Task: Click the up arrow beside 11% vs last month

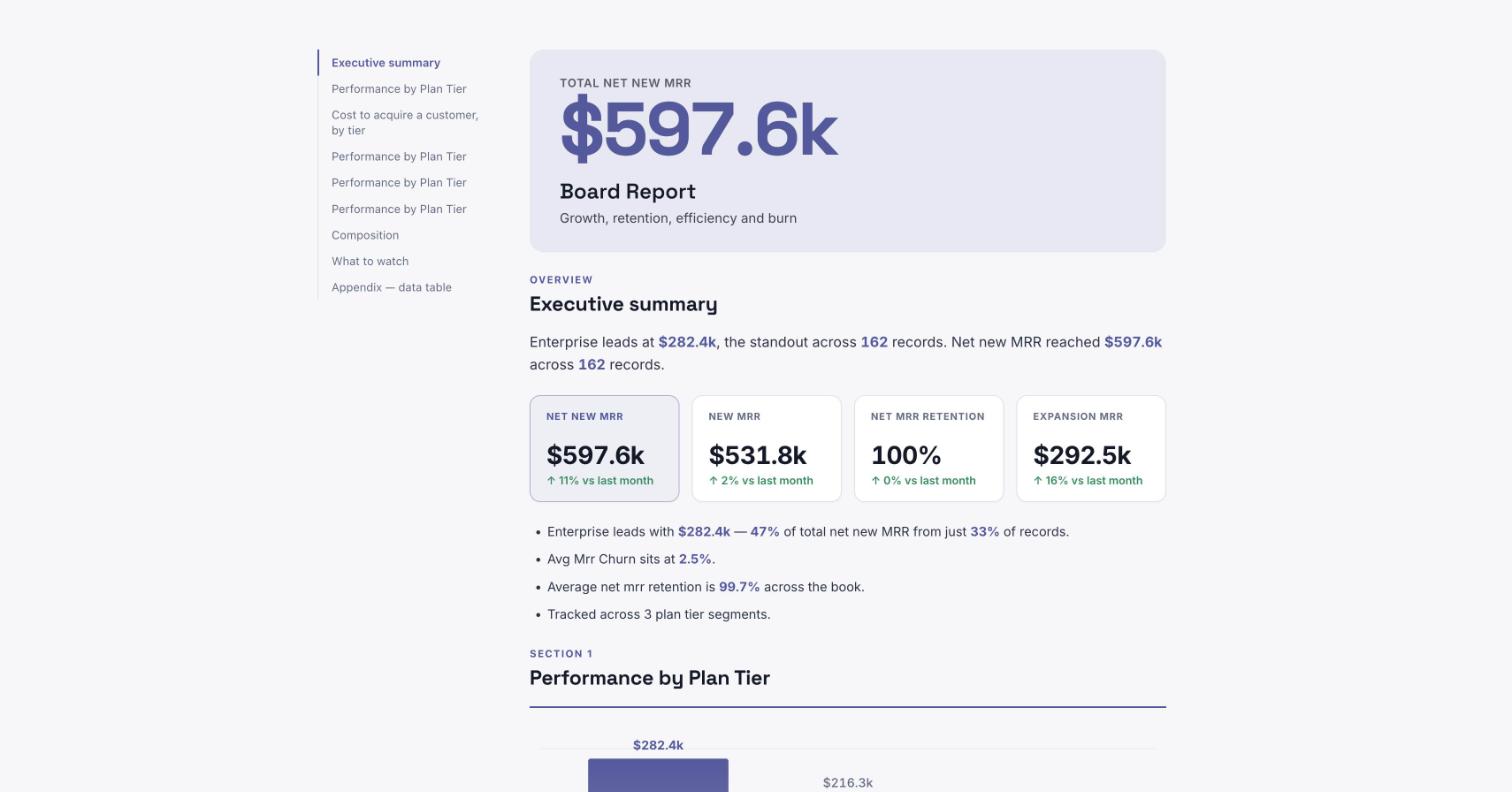Action: tap(551, 481)
